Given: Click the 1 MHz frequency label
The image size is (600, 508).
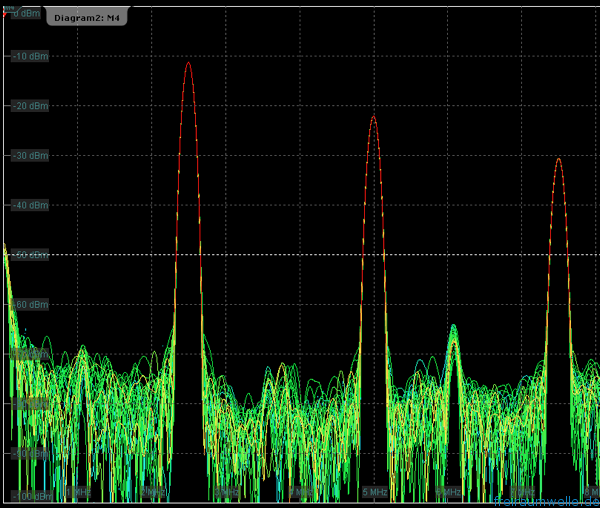Looking at the screenshot, I should click(x=80, y=493).
